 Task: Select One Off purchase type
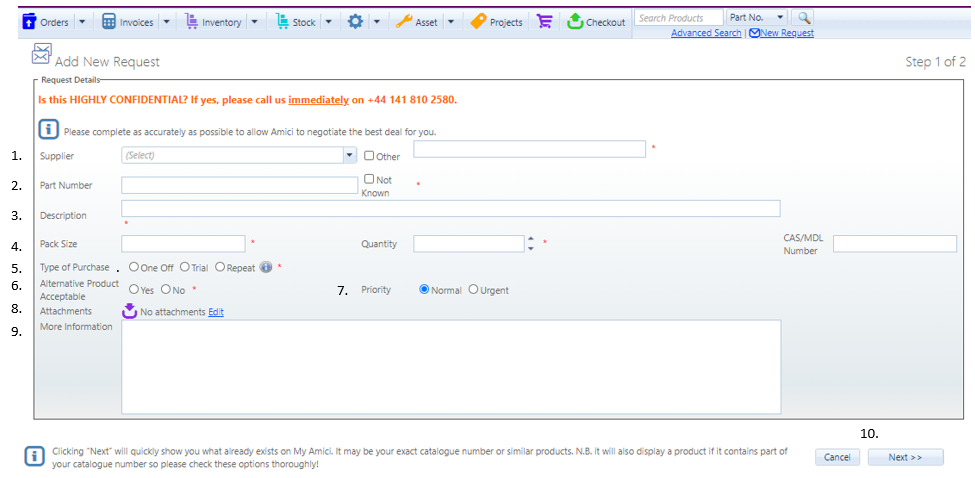point(134,267)
